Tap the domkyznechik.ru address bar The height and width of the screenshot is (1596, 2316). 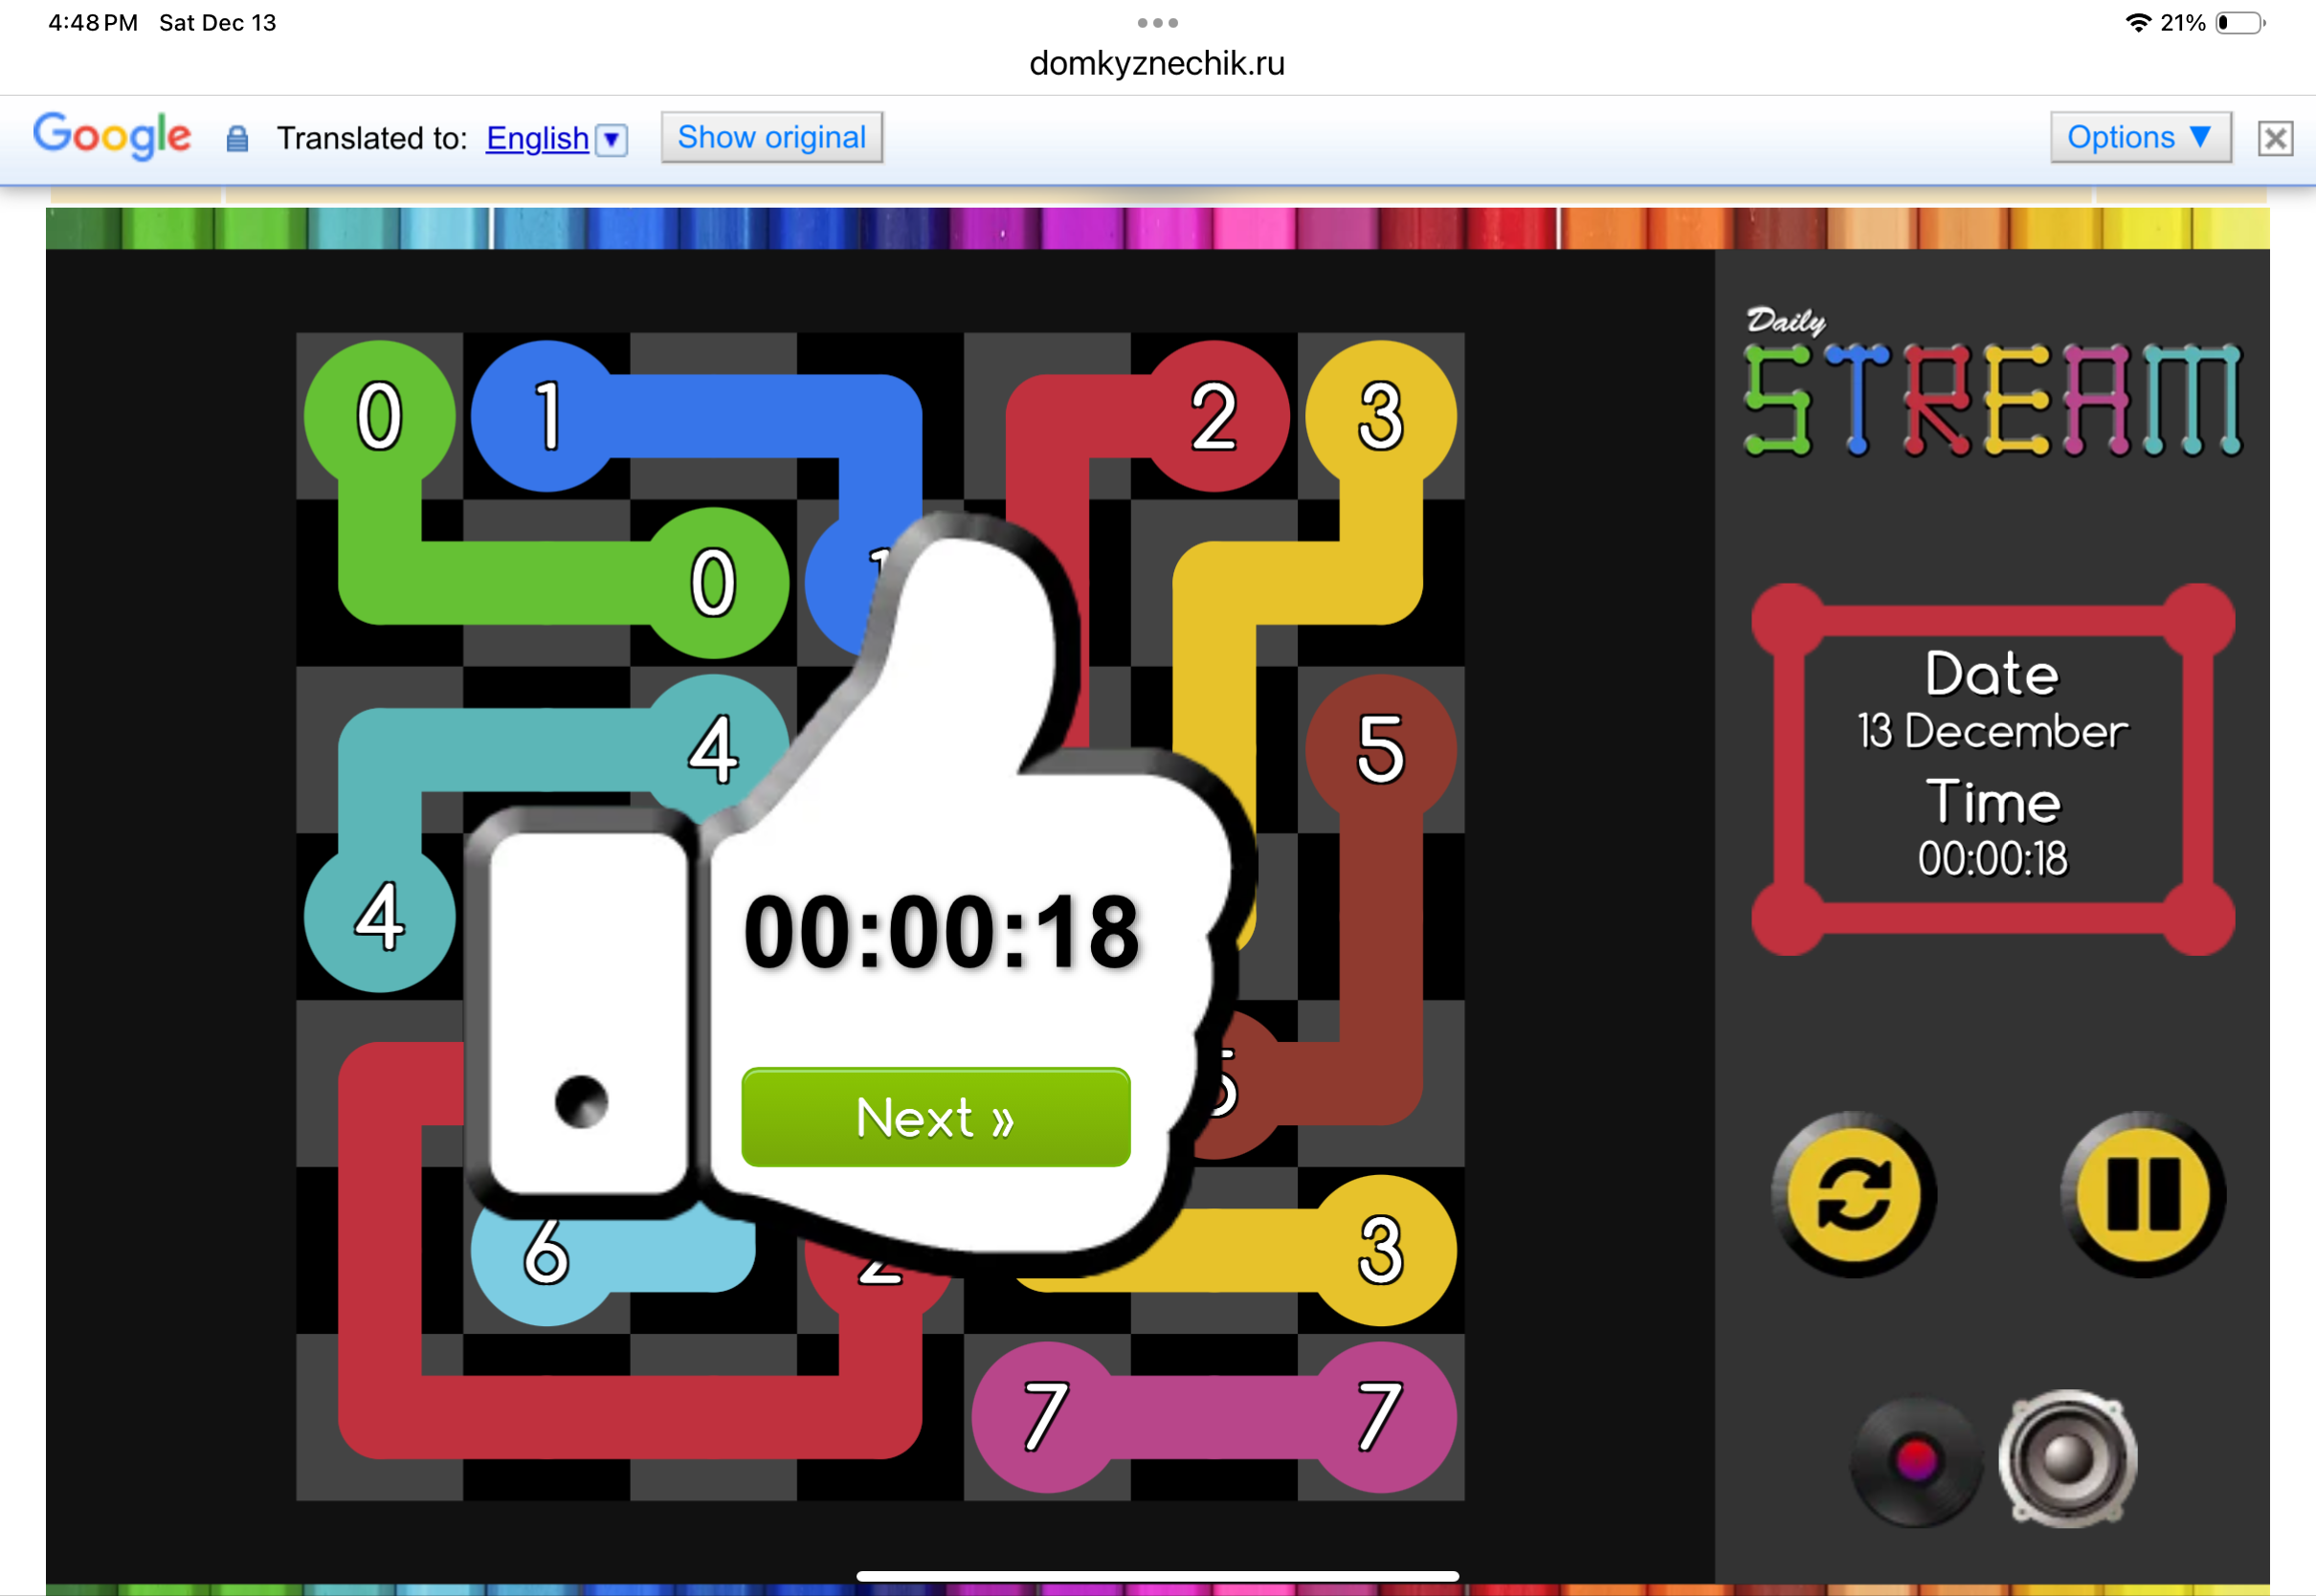coord(1157,63)
